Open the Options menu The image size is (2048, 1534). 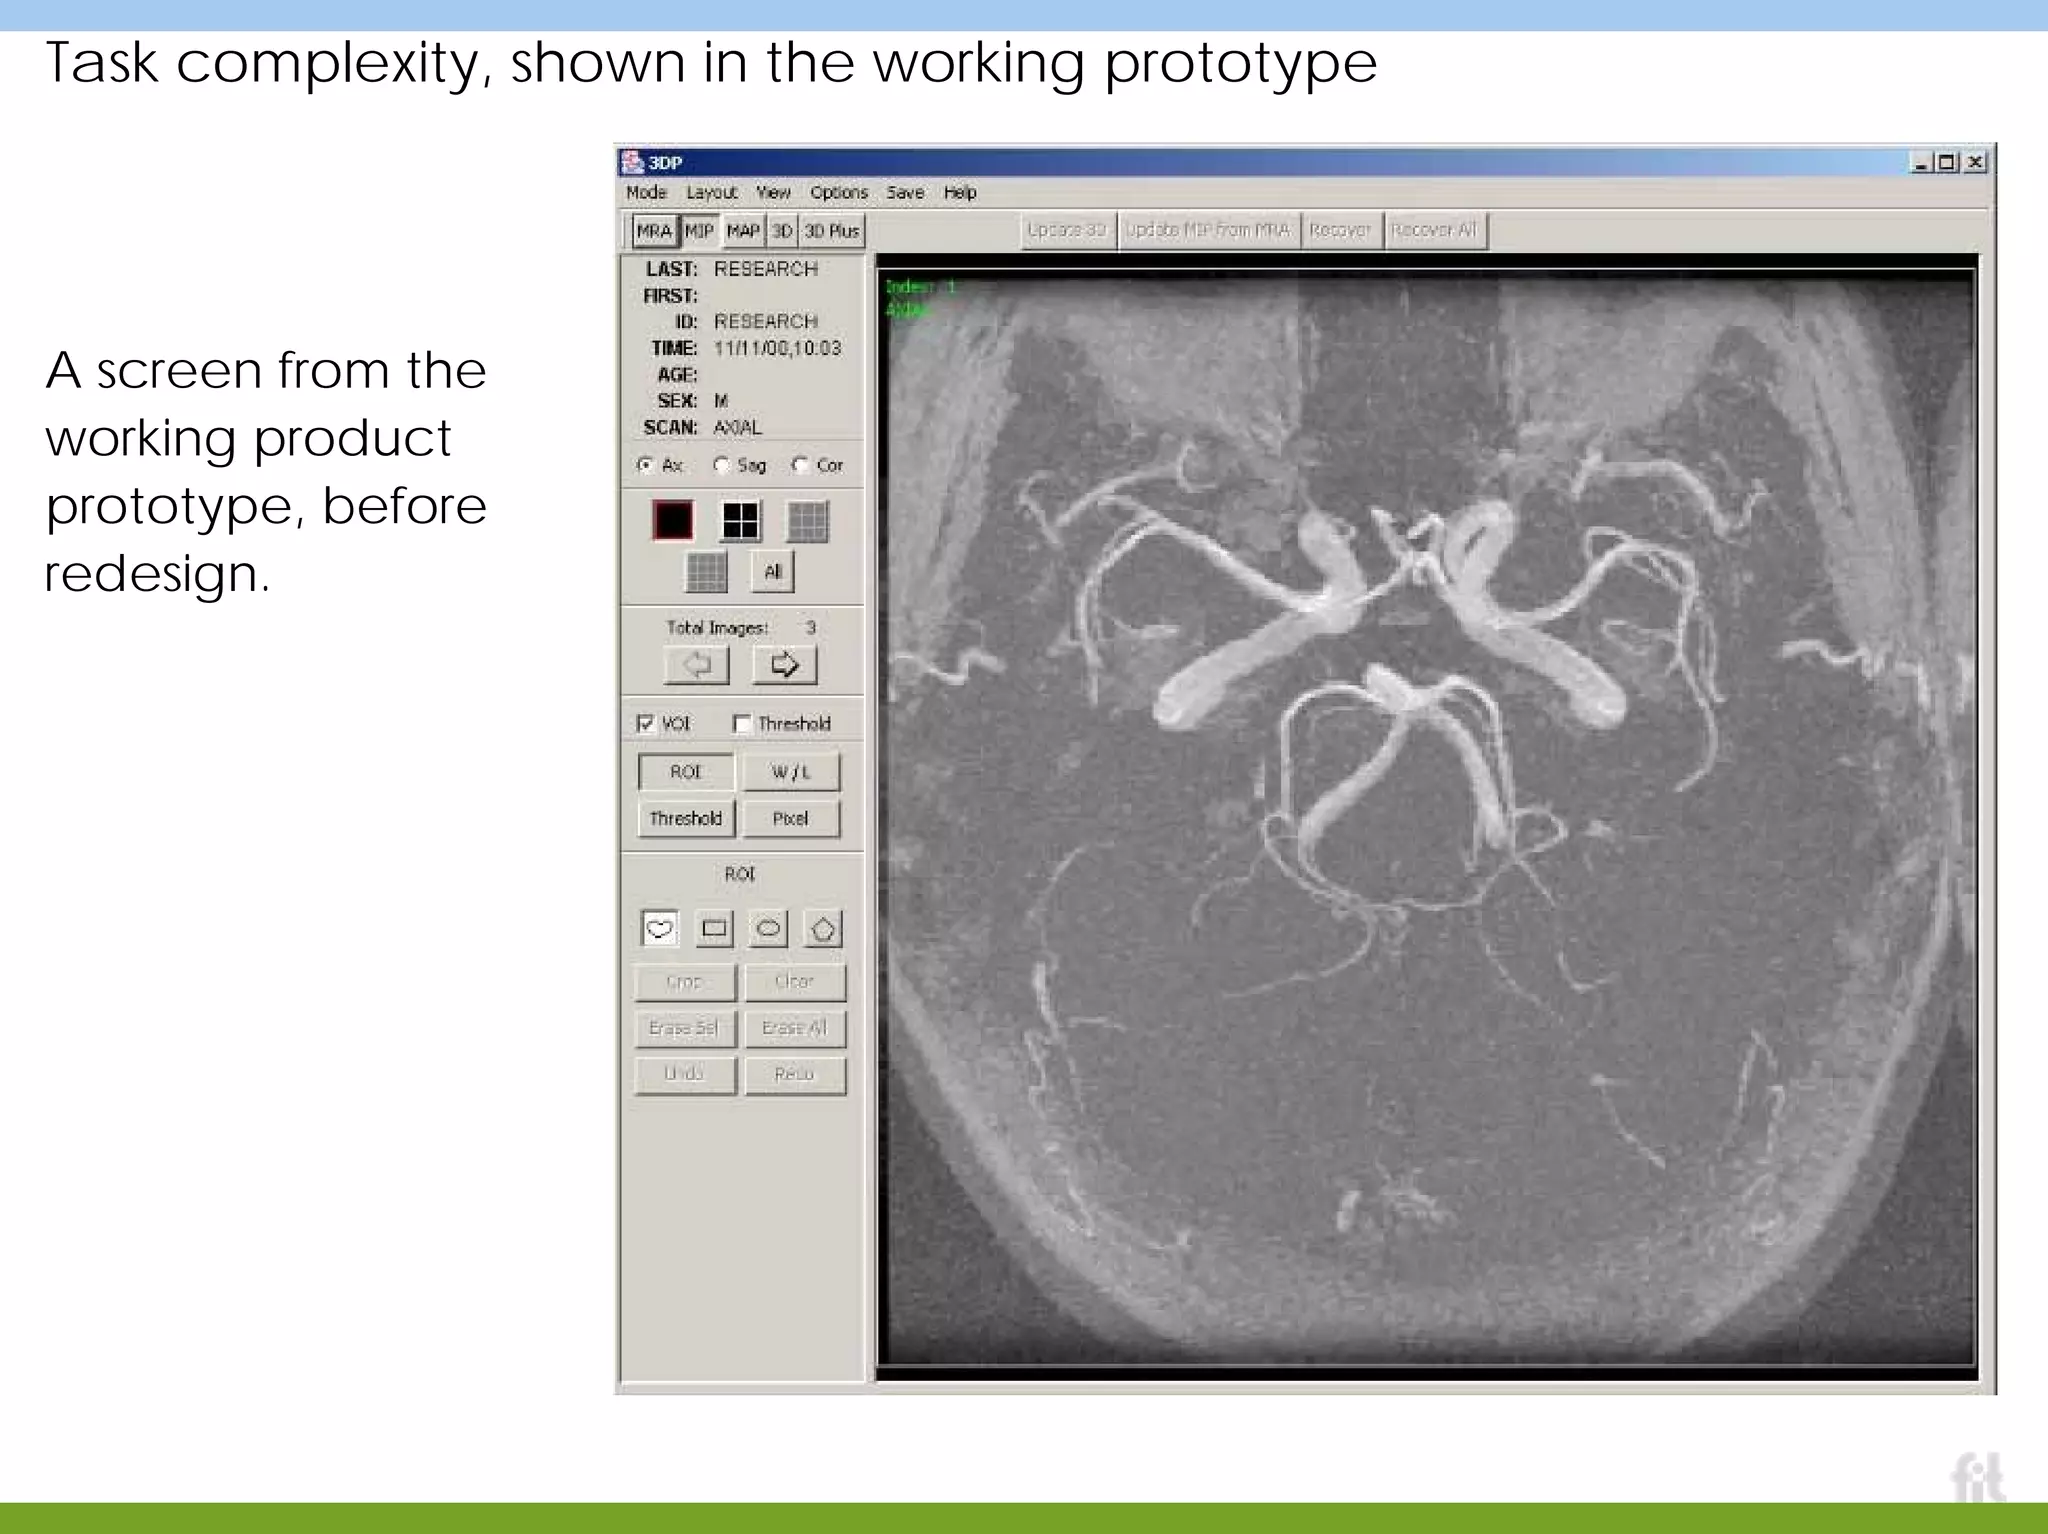[839, 192]
